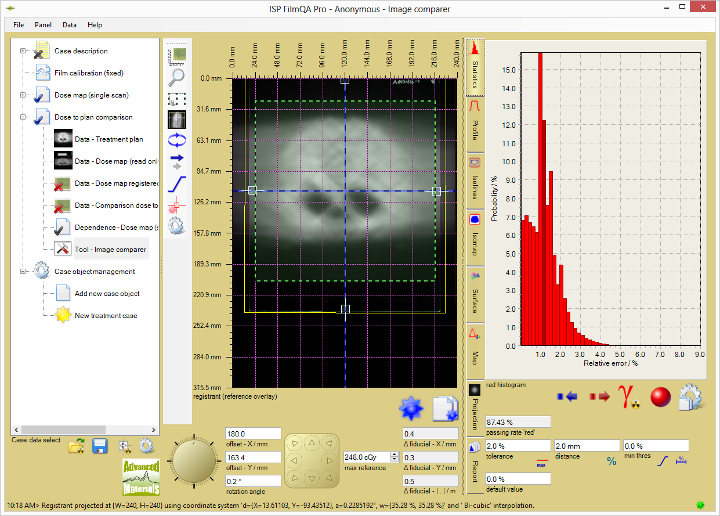Open the Help menu

tap(95, 25)
